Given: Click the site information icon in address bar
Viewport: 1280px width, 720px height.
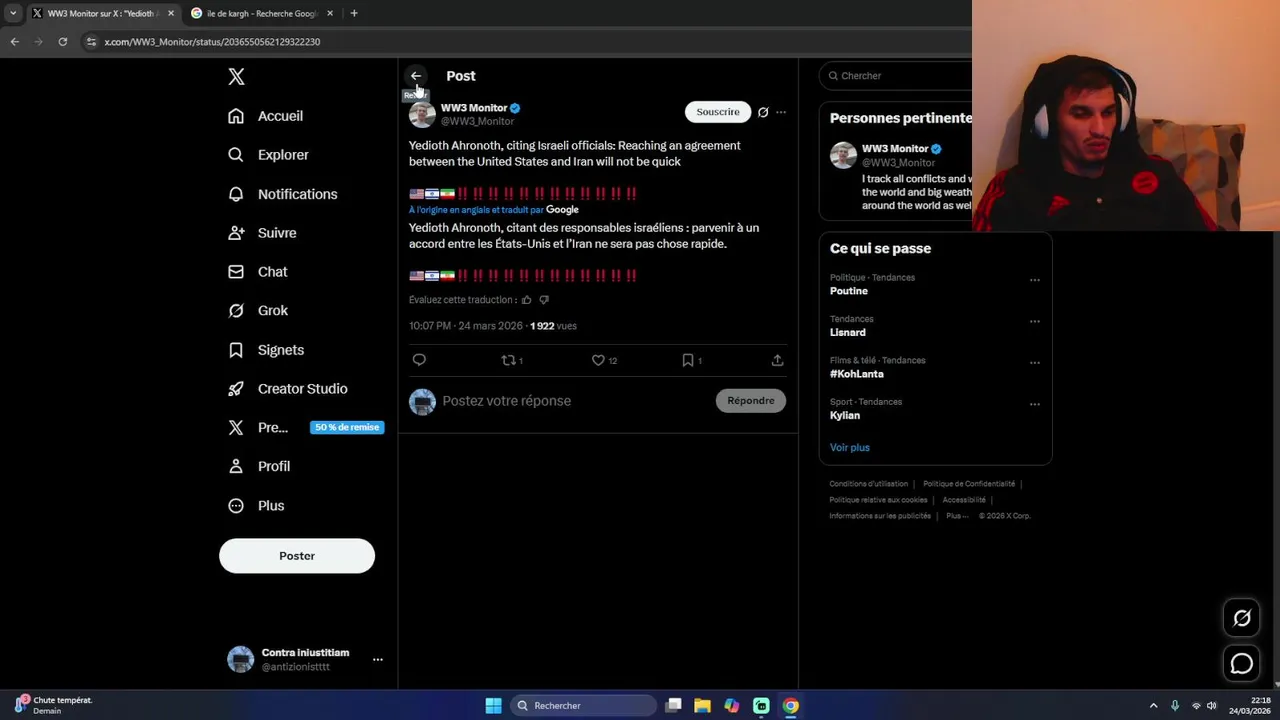Looking at the screenshot, I should coord(91,42).
